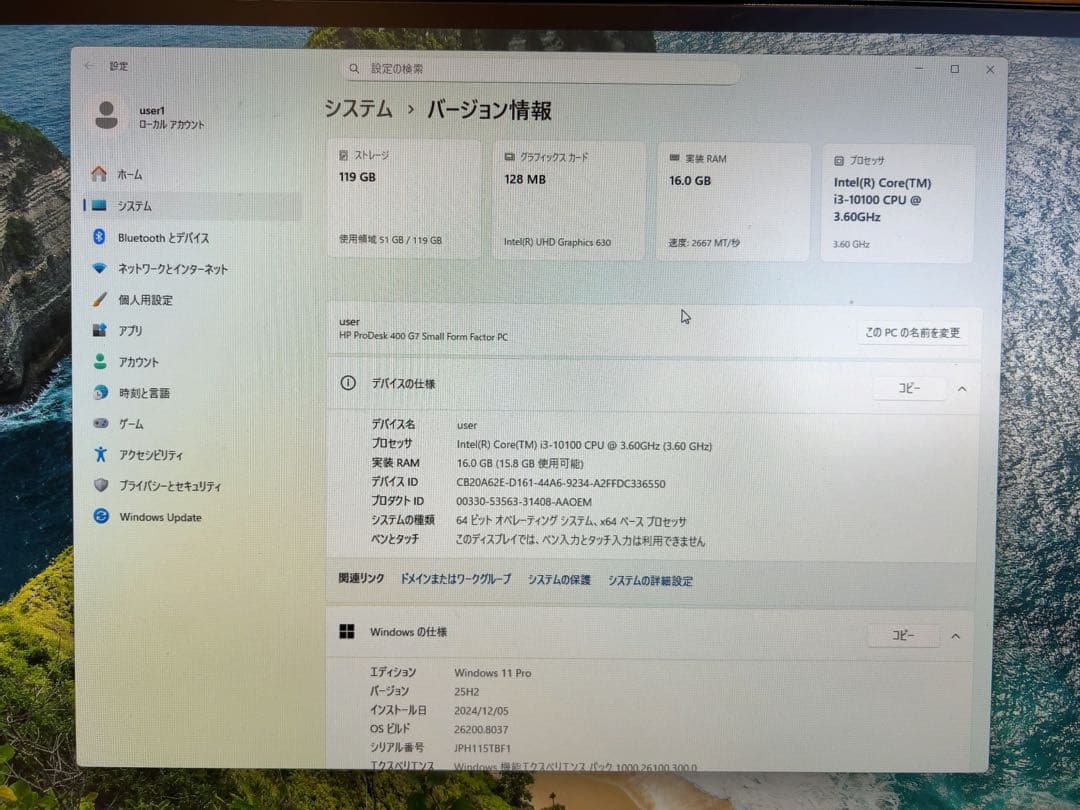Collapse the デバイスの仕様 section chevron

[x=962, y=389]
